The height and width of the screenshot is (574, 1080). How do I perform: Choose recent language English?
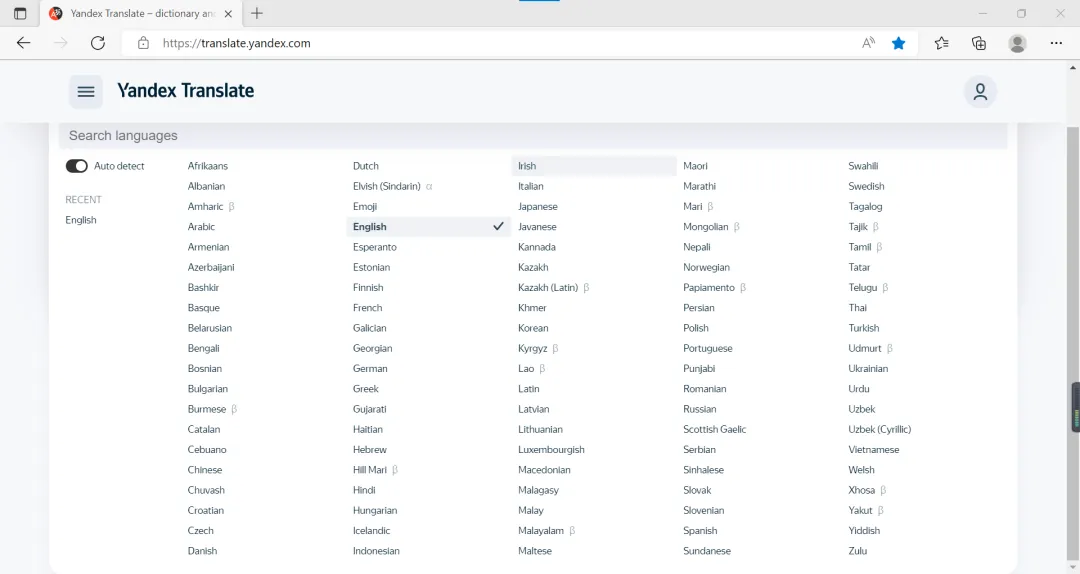[x=81, y=220]
